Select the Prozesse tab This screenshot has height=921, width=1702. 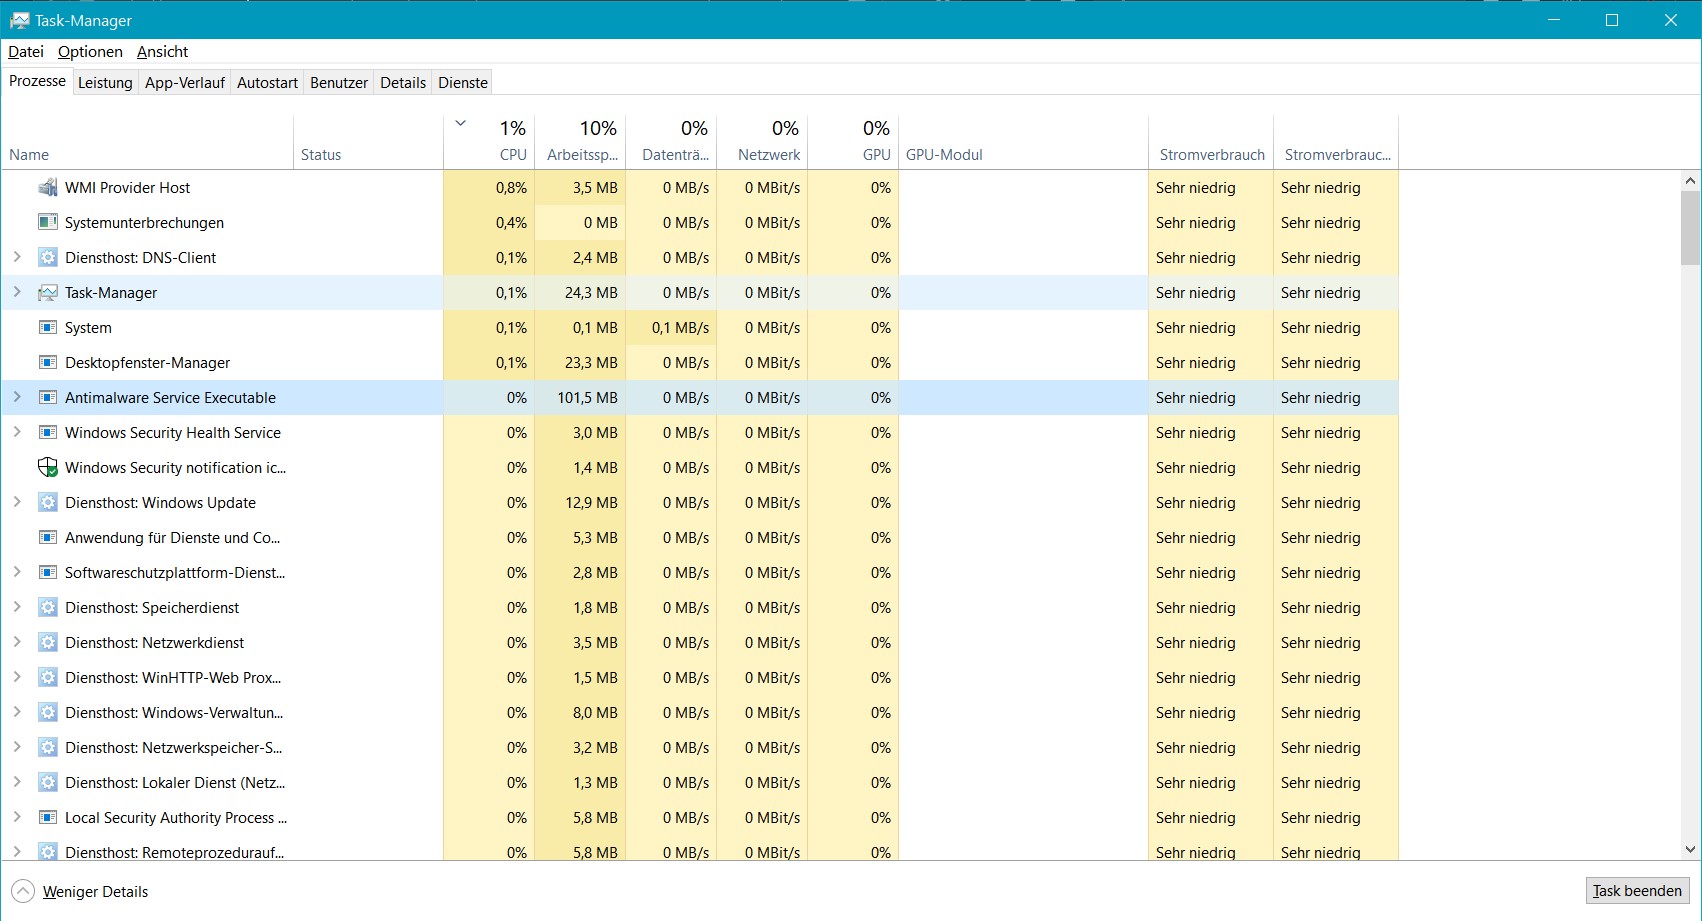[37, 81]
